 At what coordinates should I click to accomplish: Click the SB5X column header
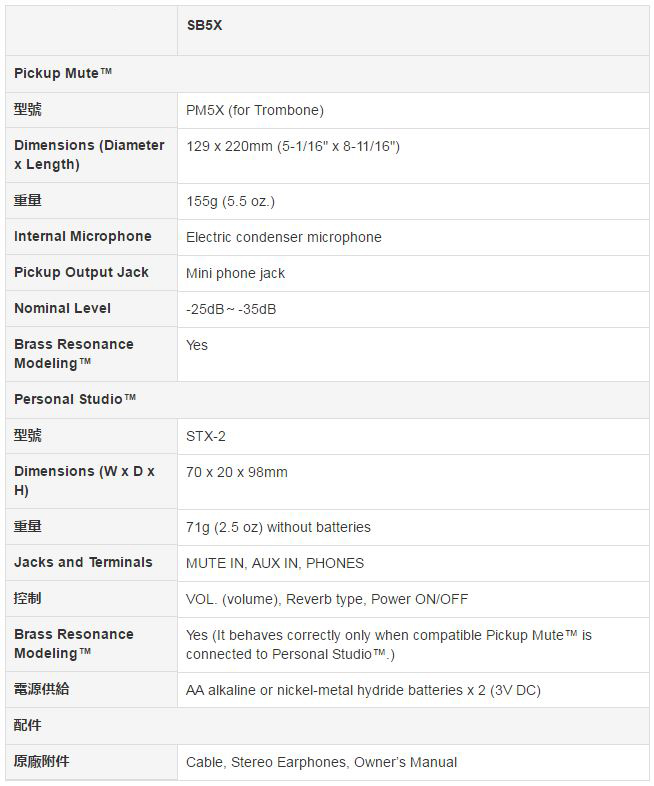tap(204, 26)
